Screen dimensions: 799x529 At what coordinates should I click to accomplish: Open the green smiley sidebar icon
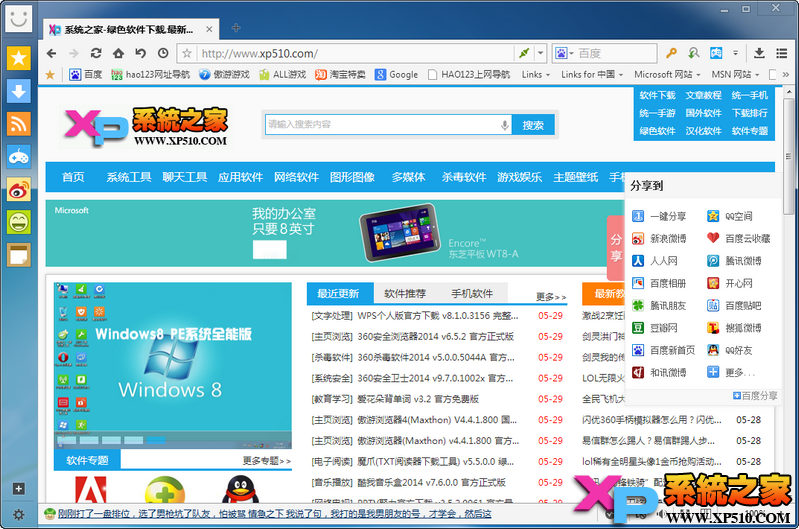pos(19,222)
